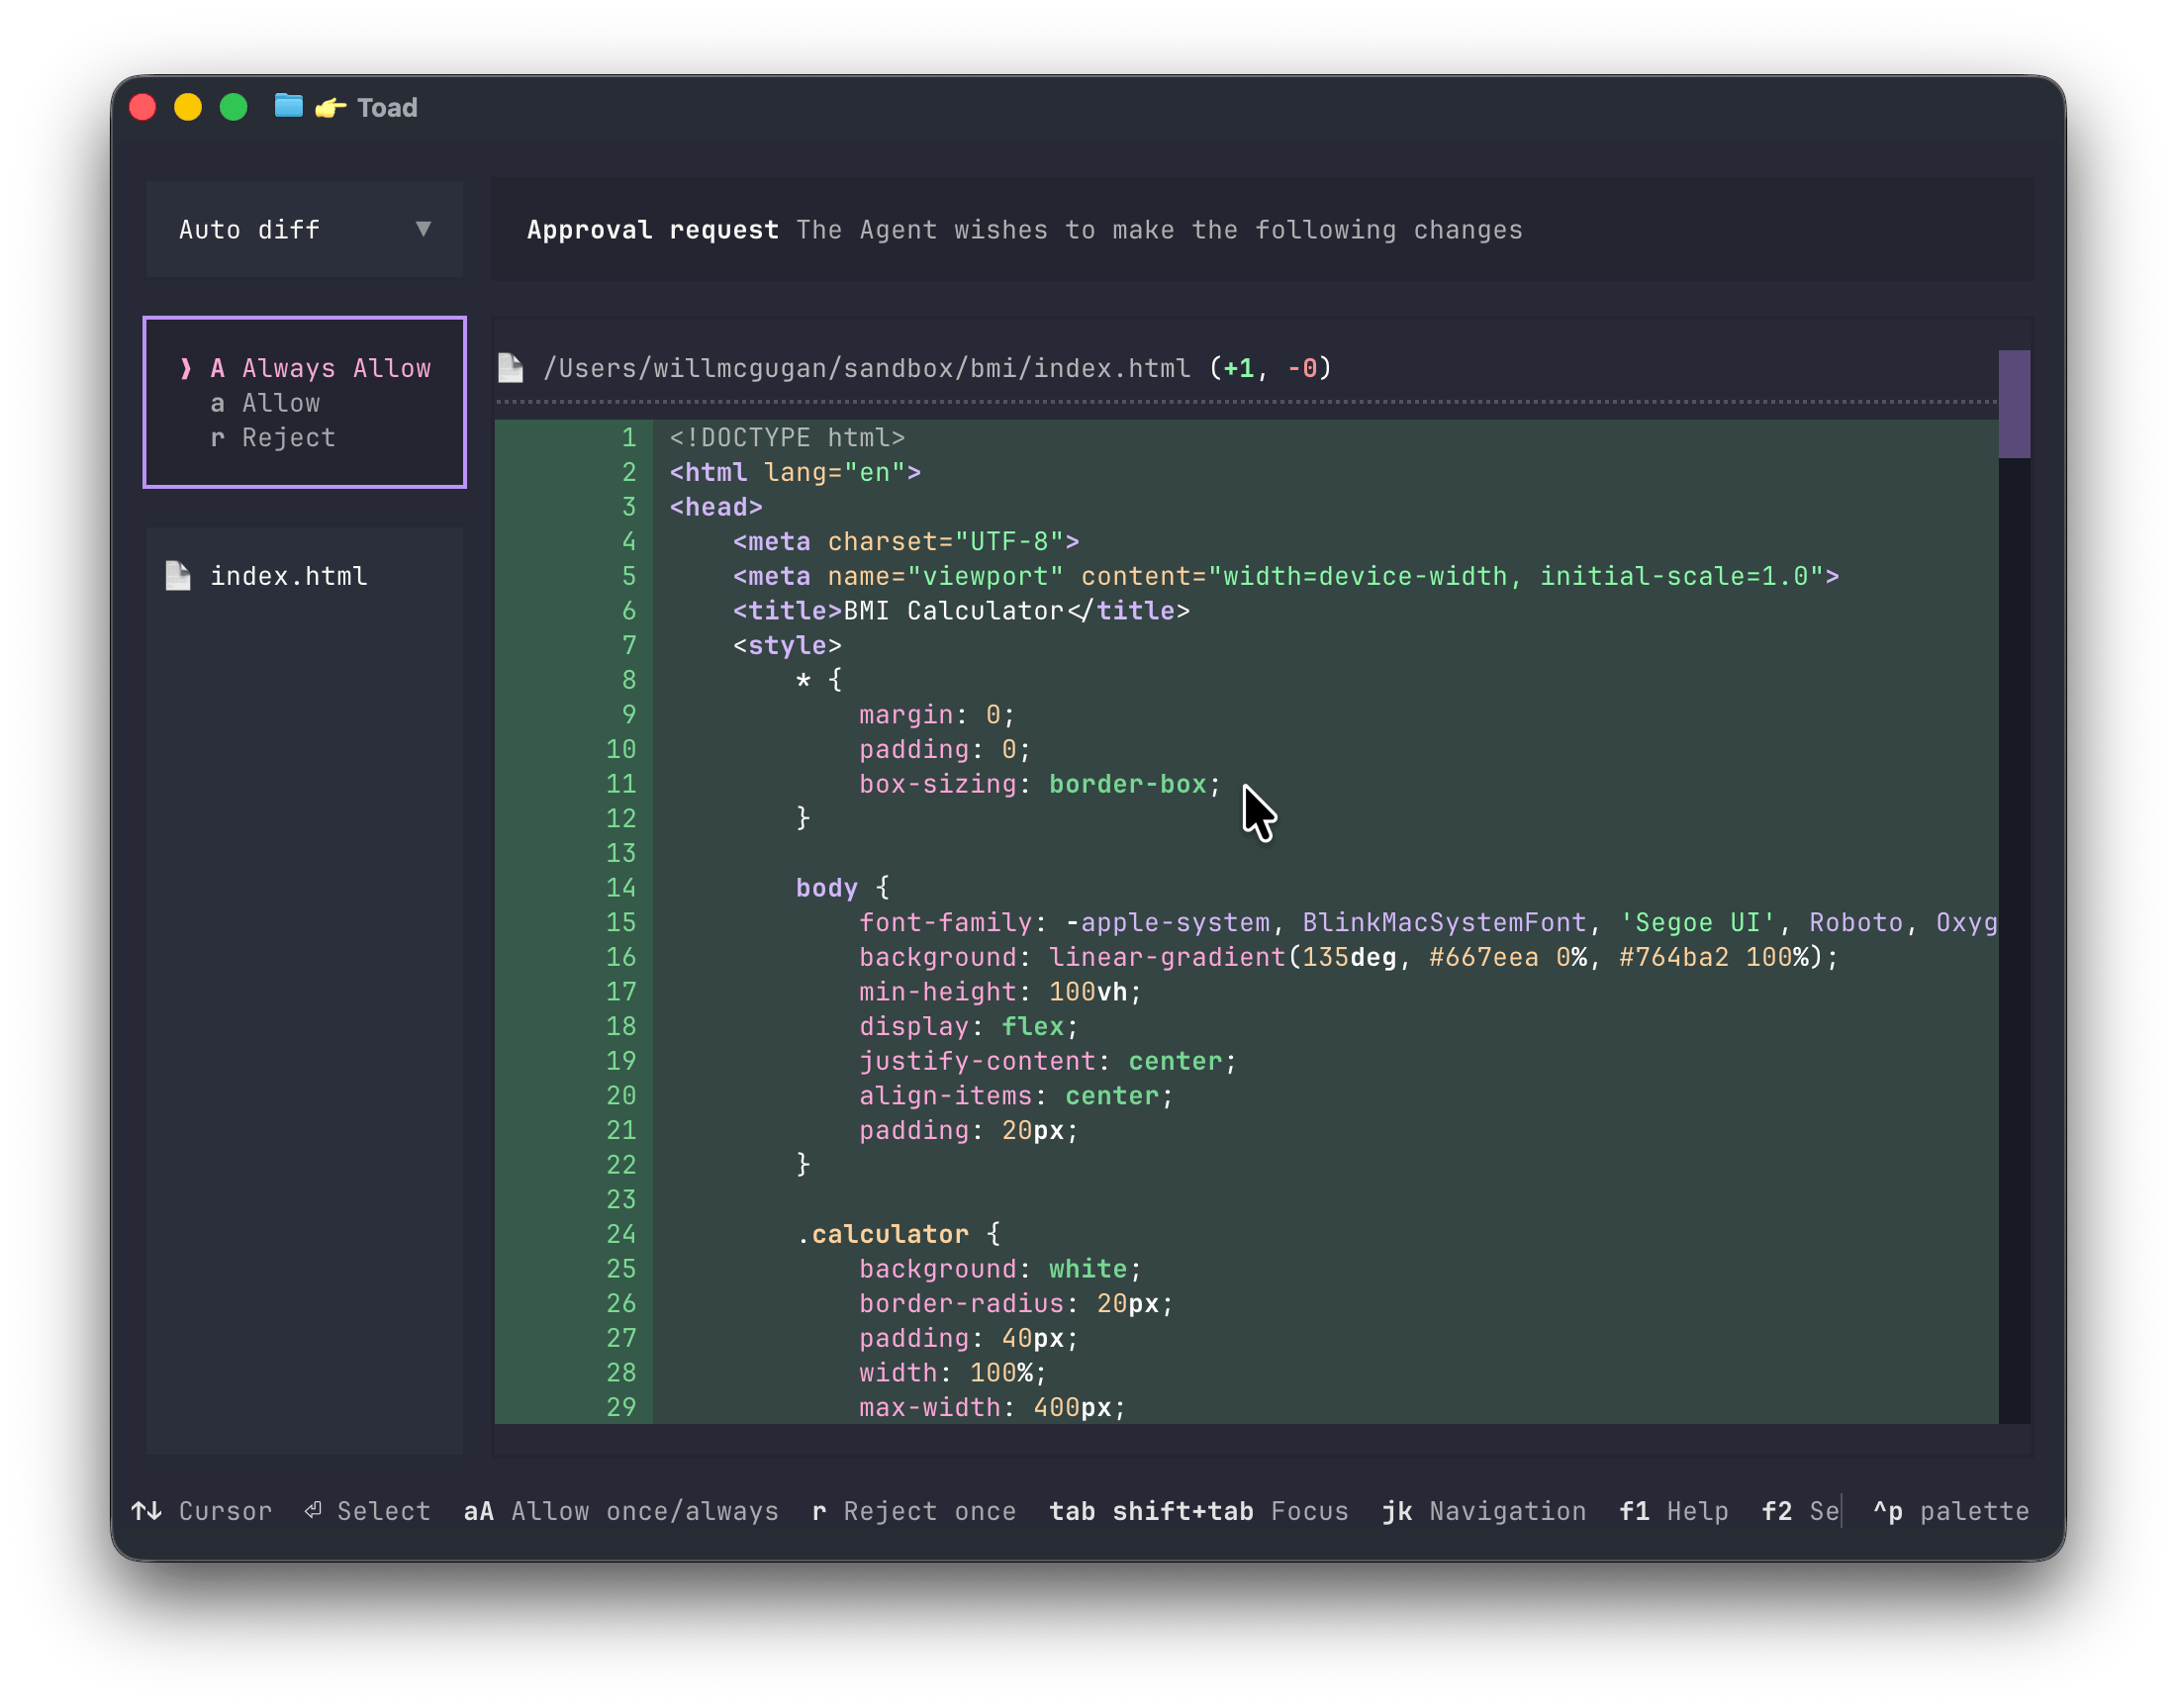Select index.html in the sidebar

(288, 575)
